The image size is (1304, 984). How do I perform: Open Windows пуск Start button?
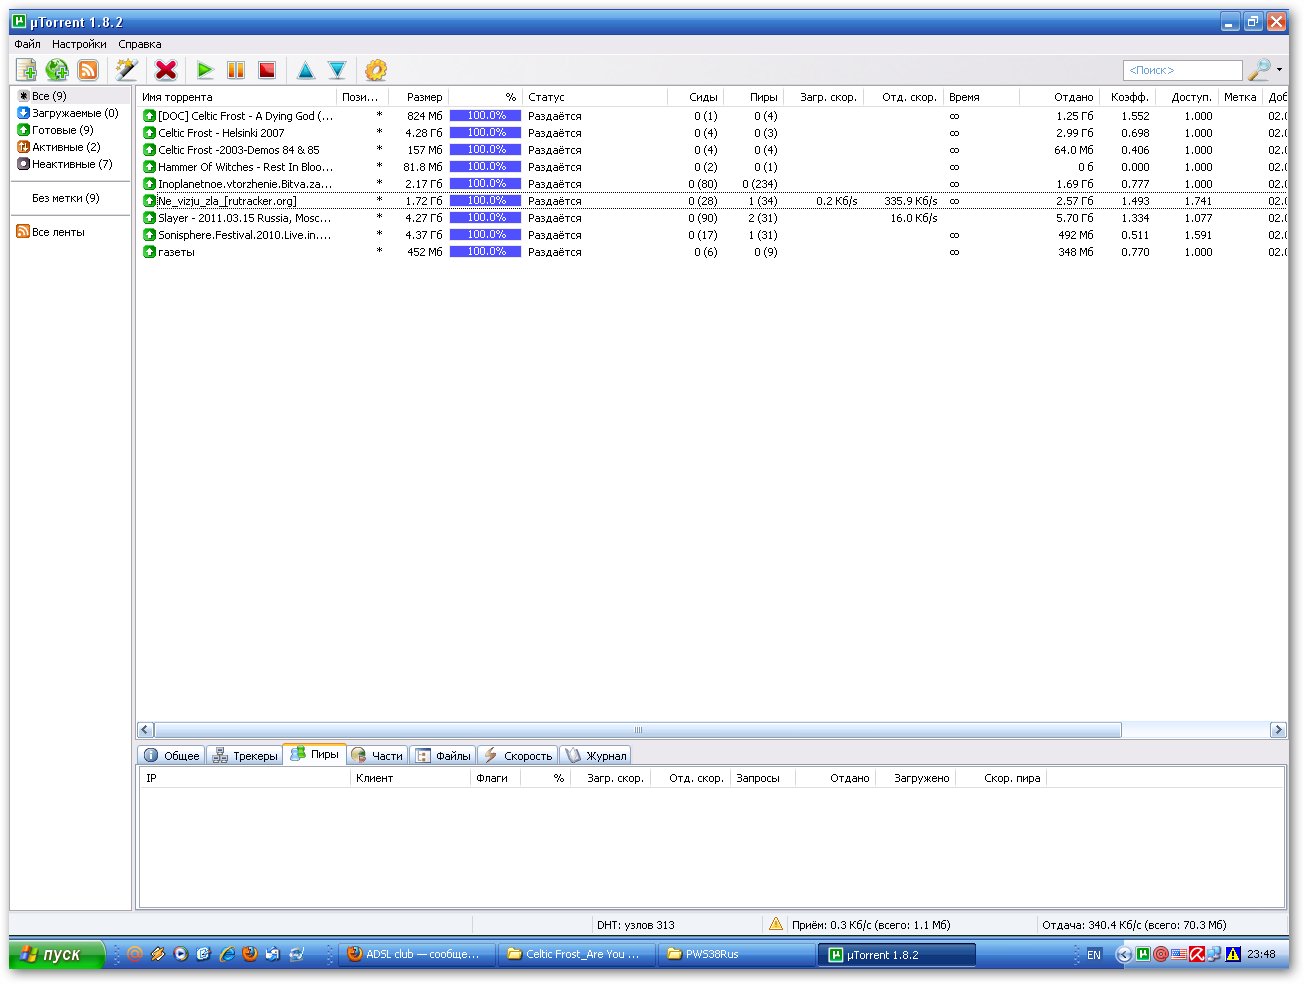(56, 954)
